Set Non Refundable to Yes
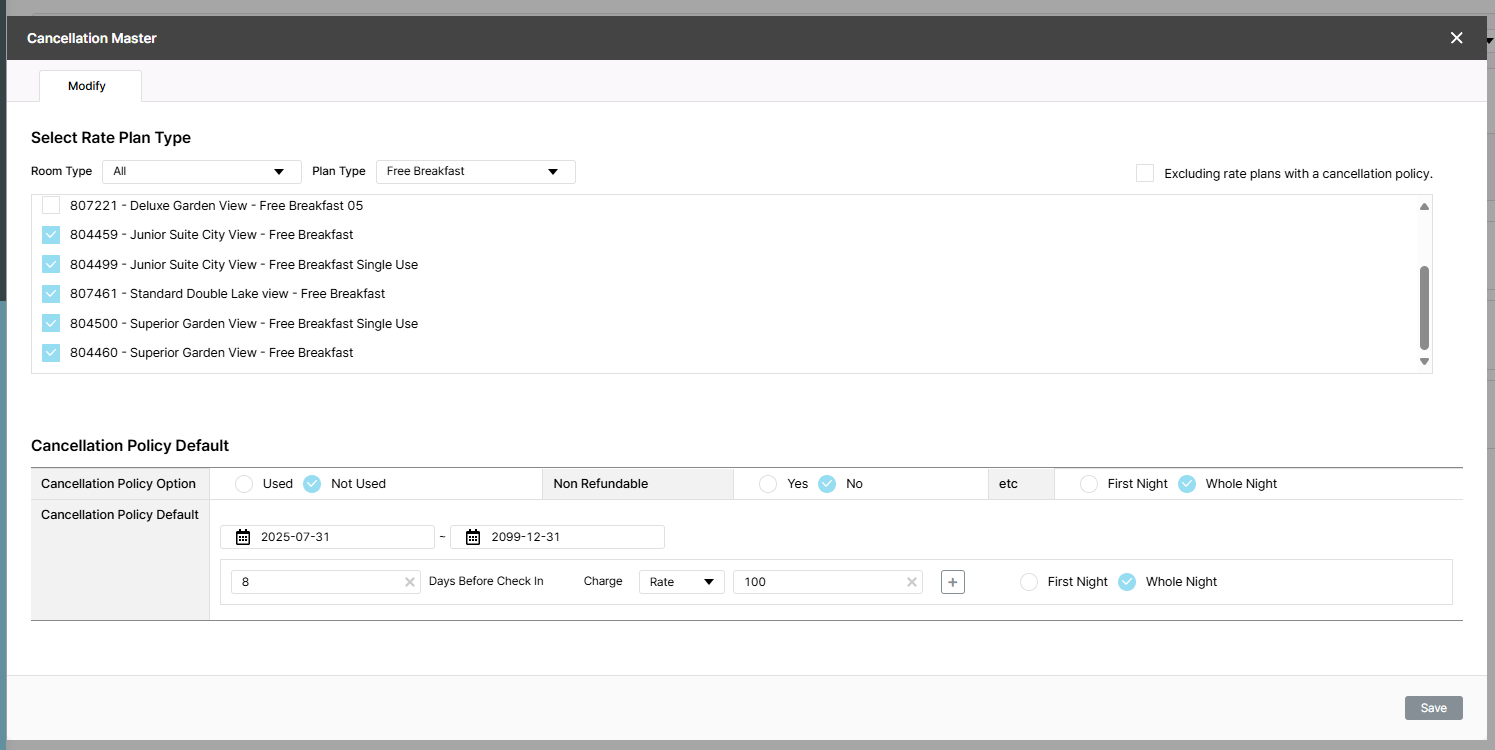Screen dimensions: 1495x750 (x=768, y=484)
